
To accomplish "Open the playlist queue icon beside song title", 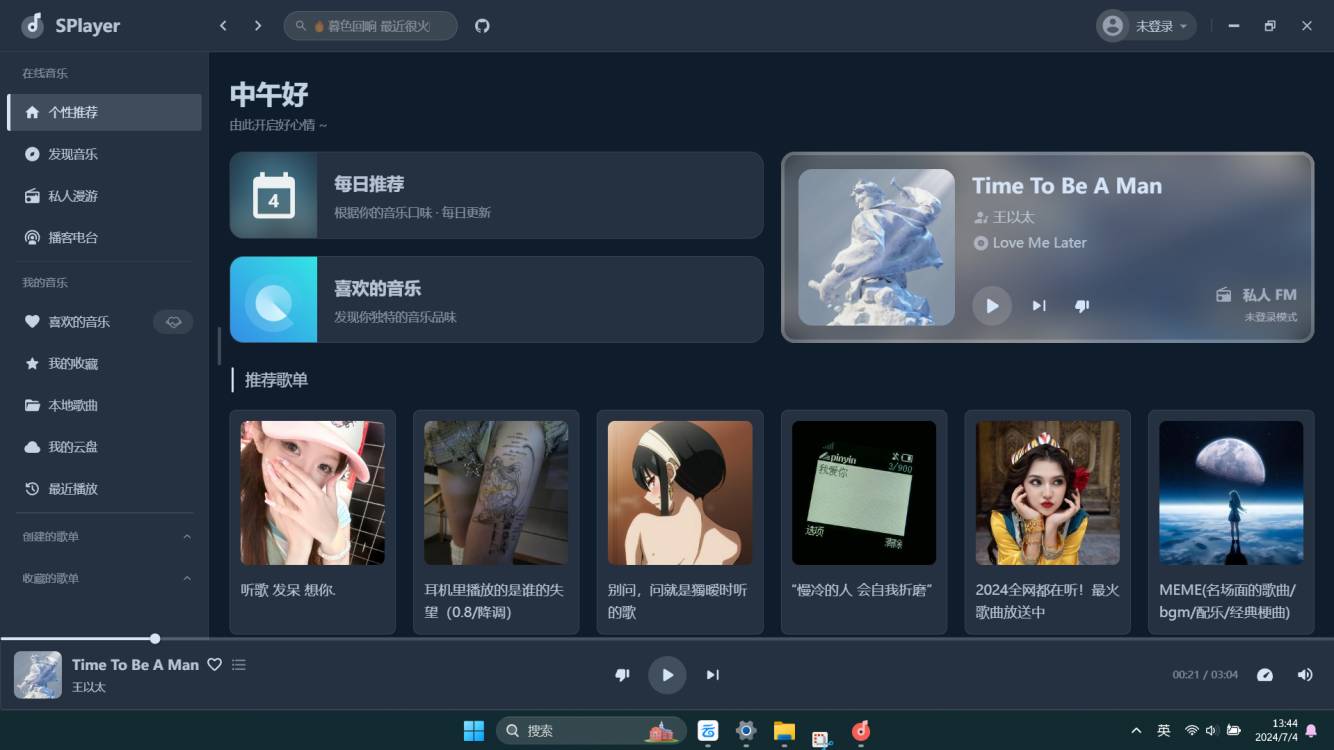I will (x=239, y=665).
